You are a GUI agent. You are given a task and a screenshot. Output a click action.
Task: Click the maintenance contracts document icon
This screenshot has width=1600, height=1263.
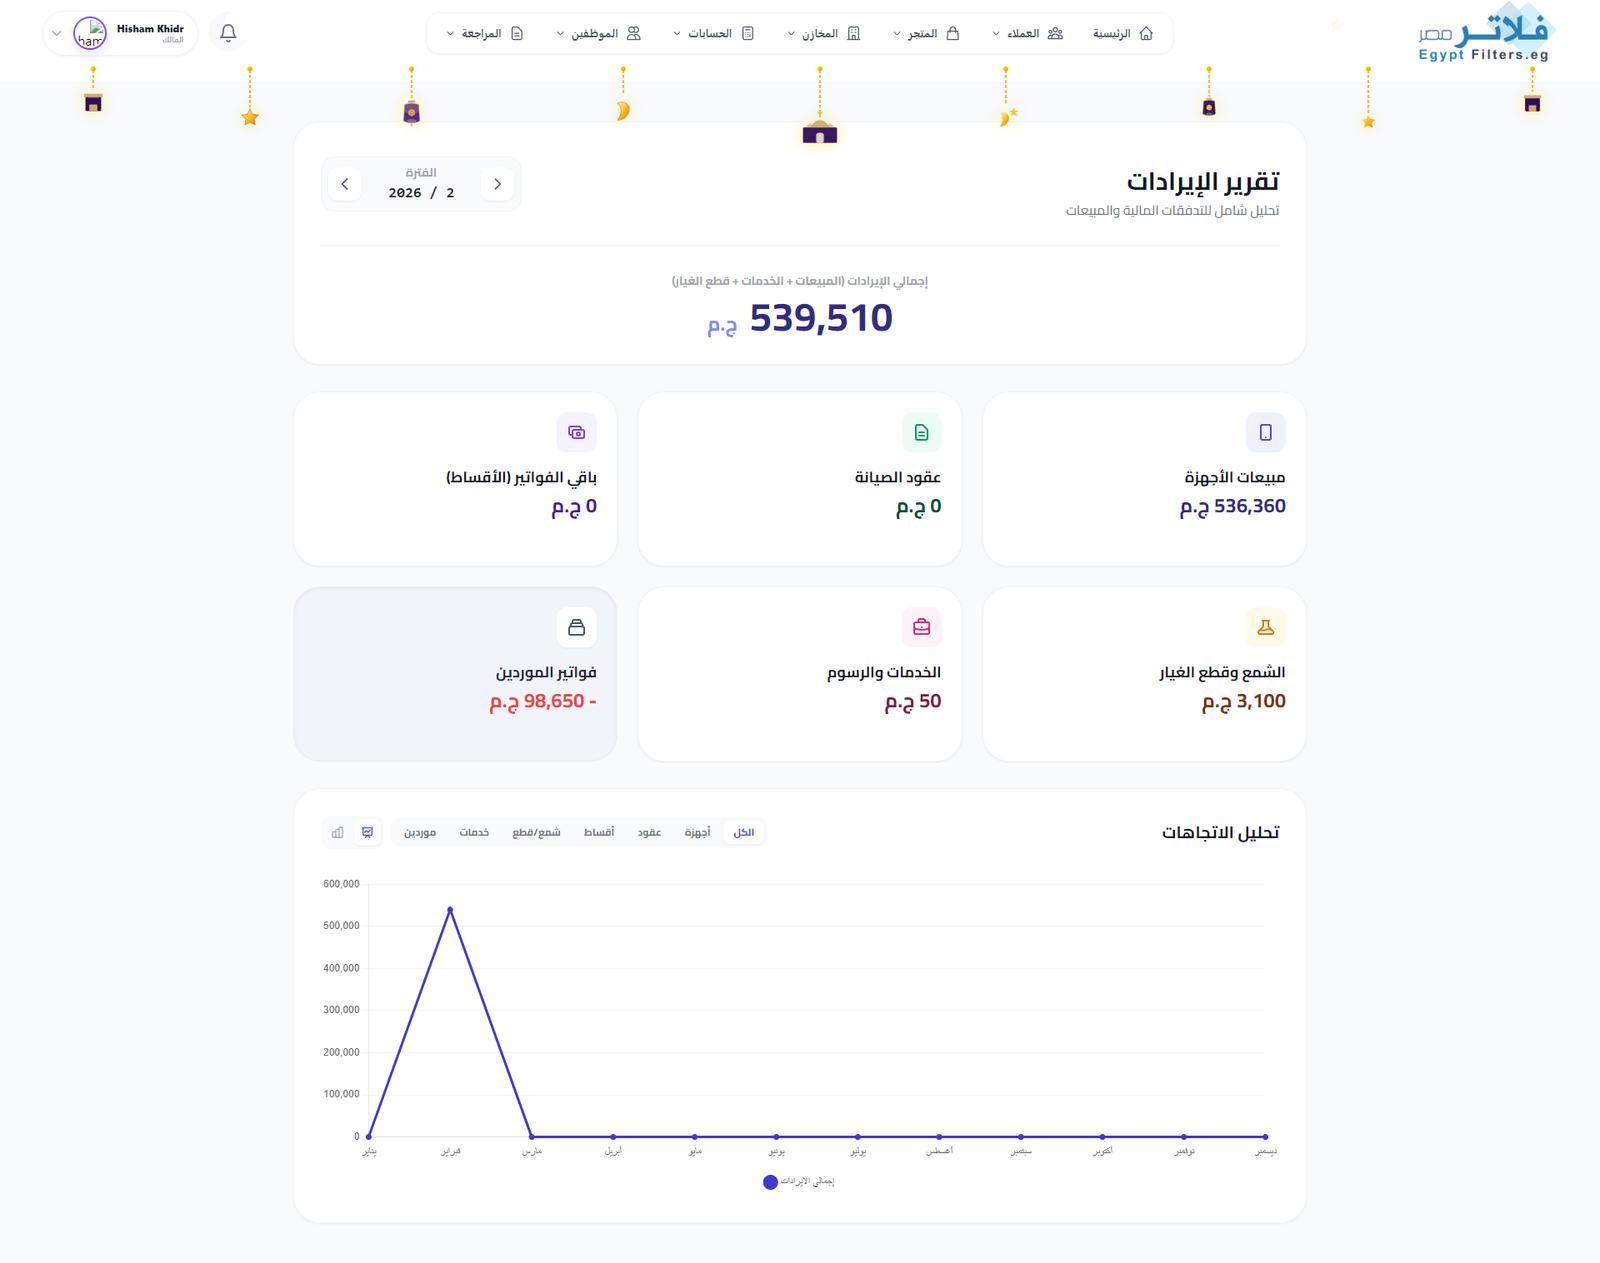pyautogui.click(x=921, y=433)
